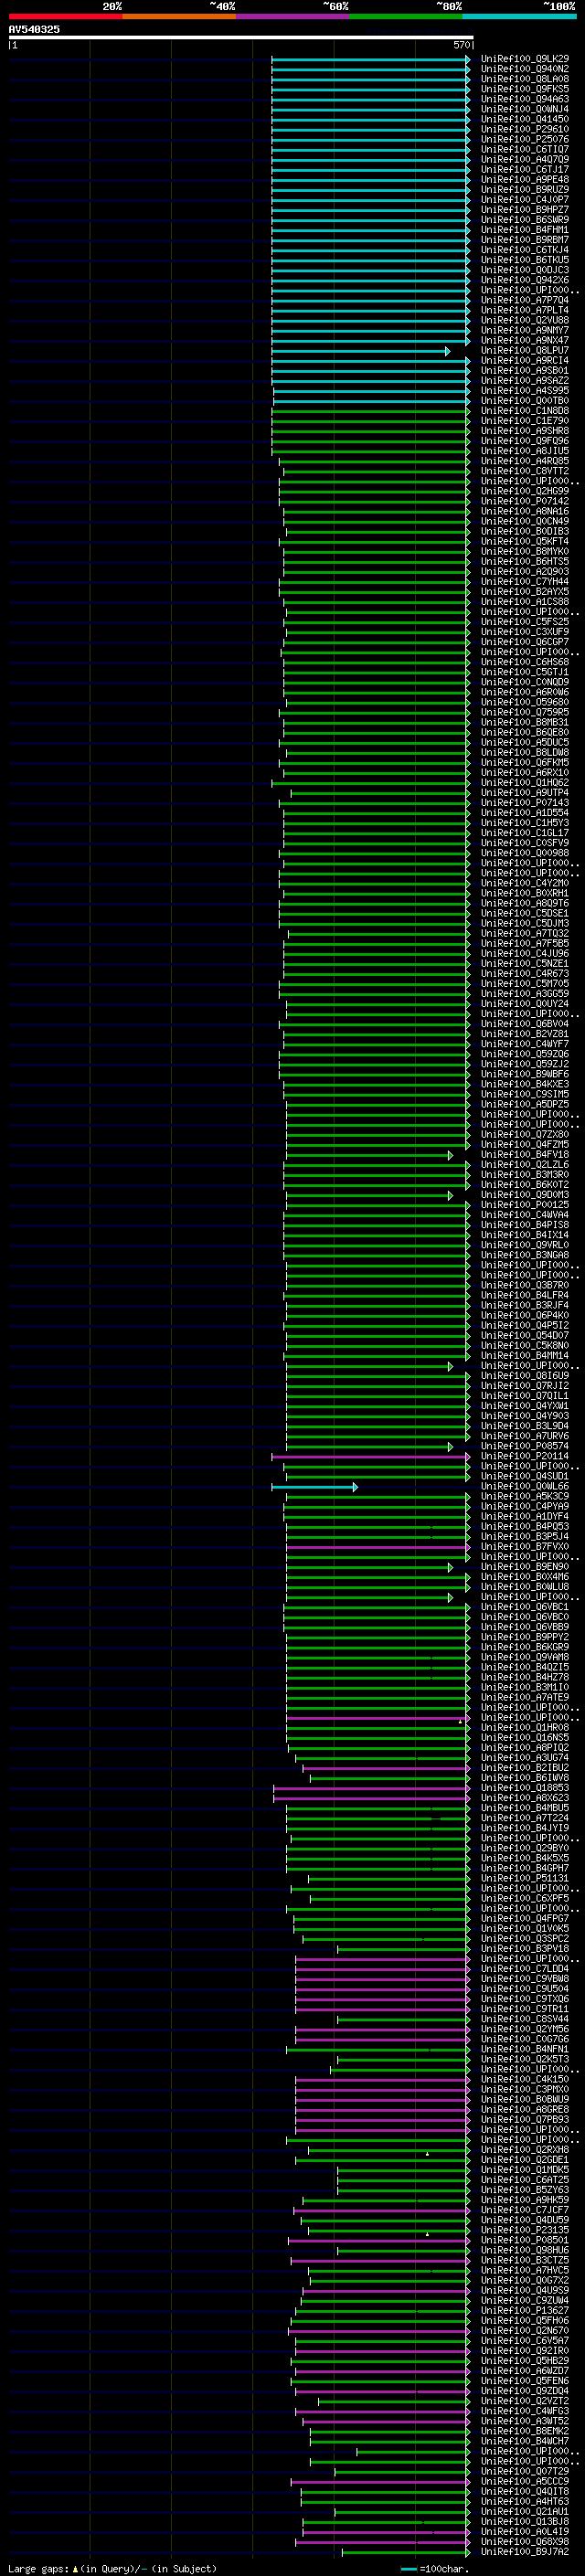Select the UniRef100_B6TKU5 label

pyautogui.click(x=524, y=260)
